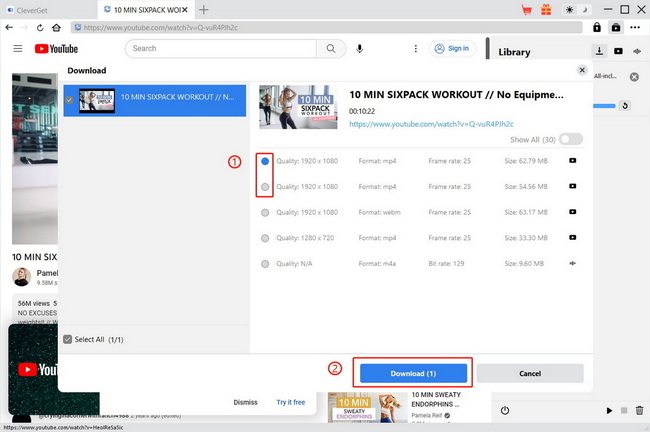Toggle the Show All (30) switch
Image resolution: width=650 pixels, height=432 pixels.
click(571, 140)
